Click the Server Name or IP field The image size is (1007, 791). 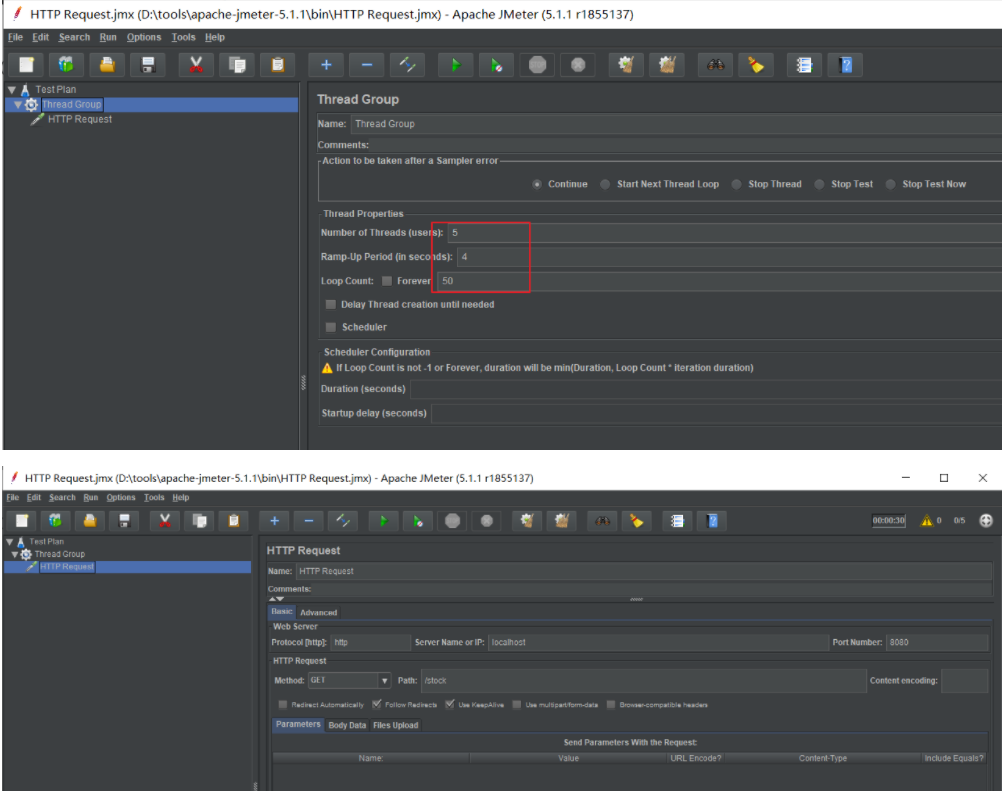[658, 642]
